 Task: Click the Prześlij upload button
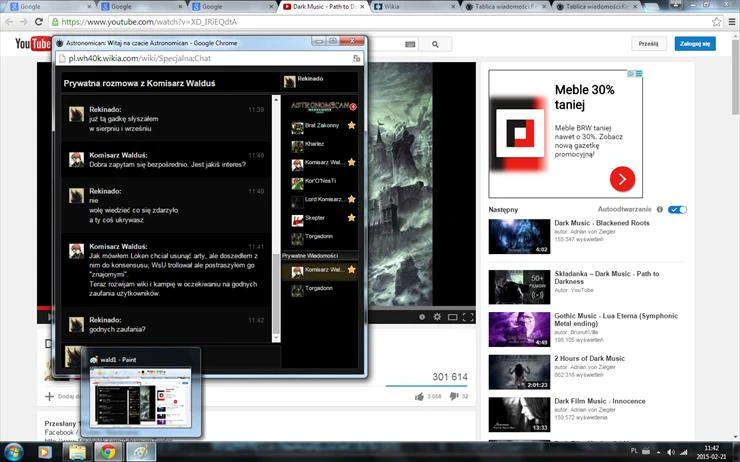coord(648,43)
